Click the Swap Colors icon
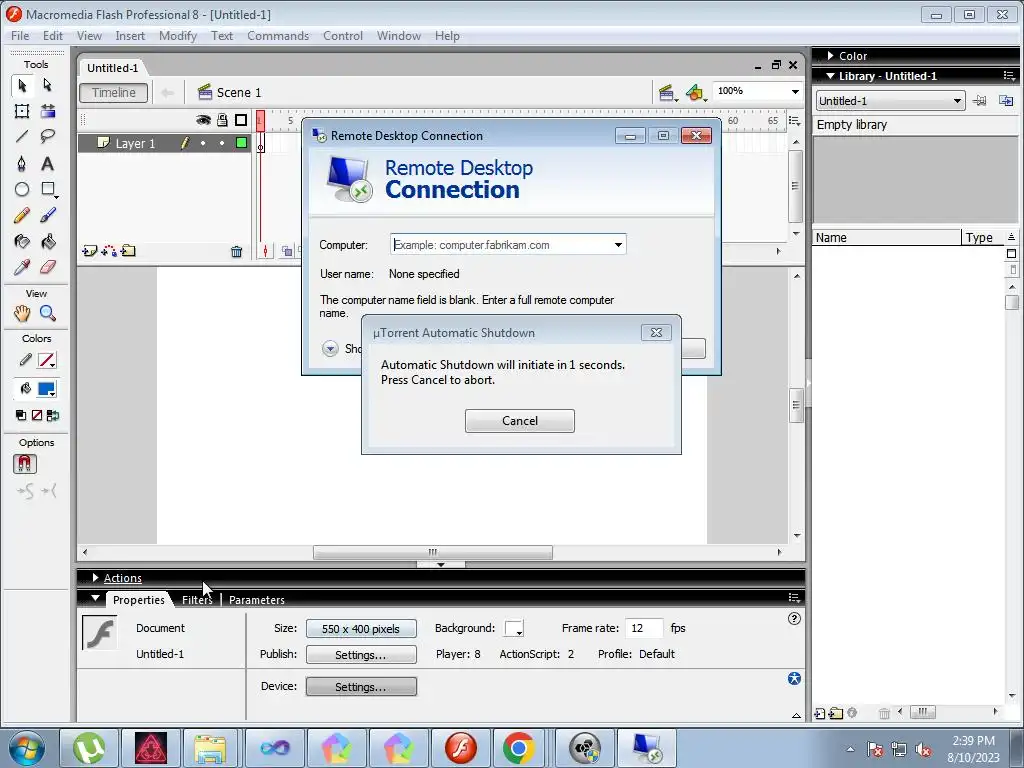This screenshot has width=1024, height=768. pyautogui.click(x=53, y=415)
